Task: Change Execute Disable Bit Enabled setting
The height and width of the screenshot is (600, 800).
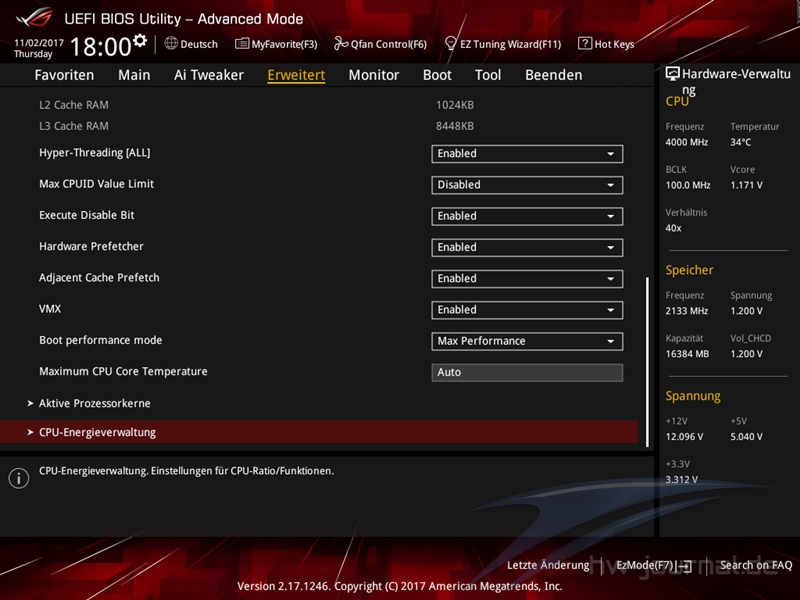Action: [x=527, y=216]
